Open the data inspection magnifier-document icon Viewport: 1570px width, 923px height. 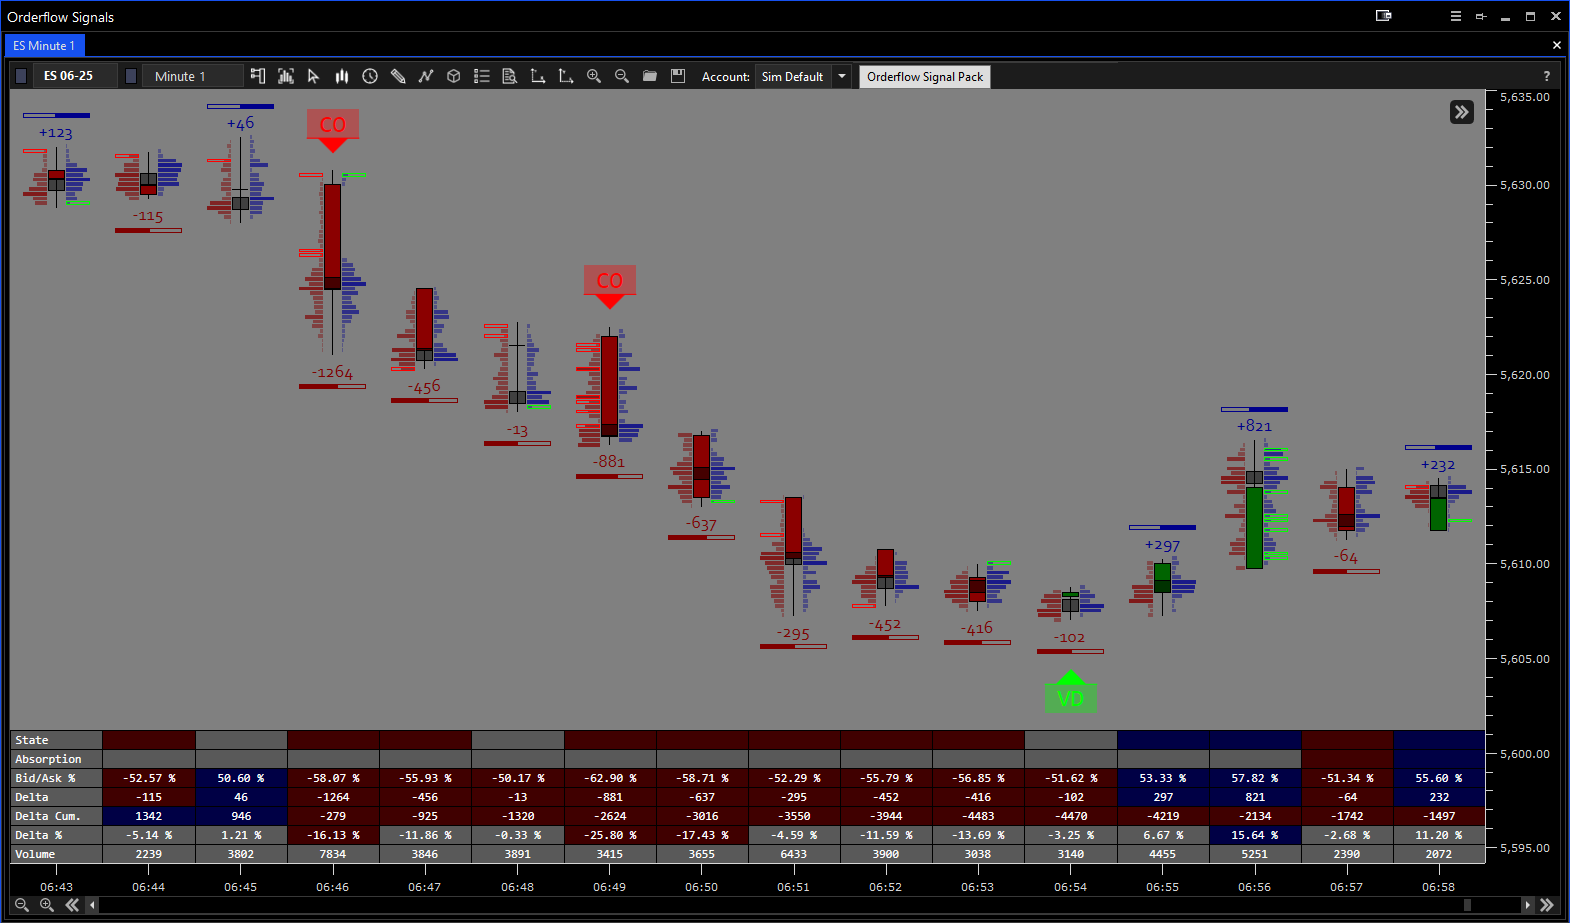[510, 76]
